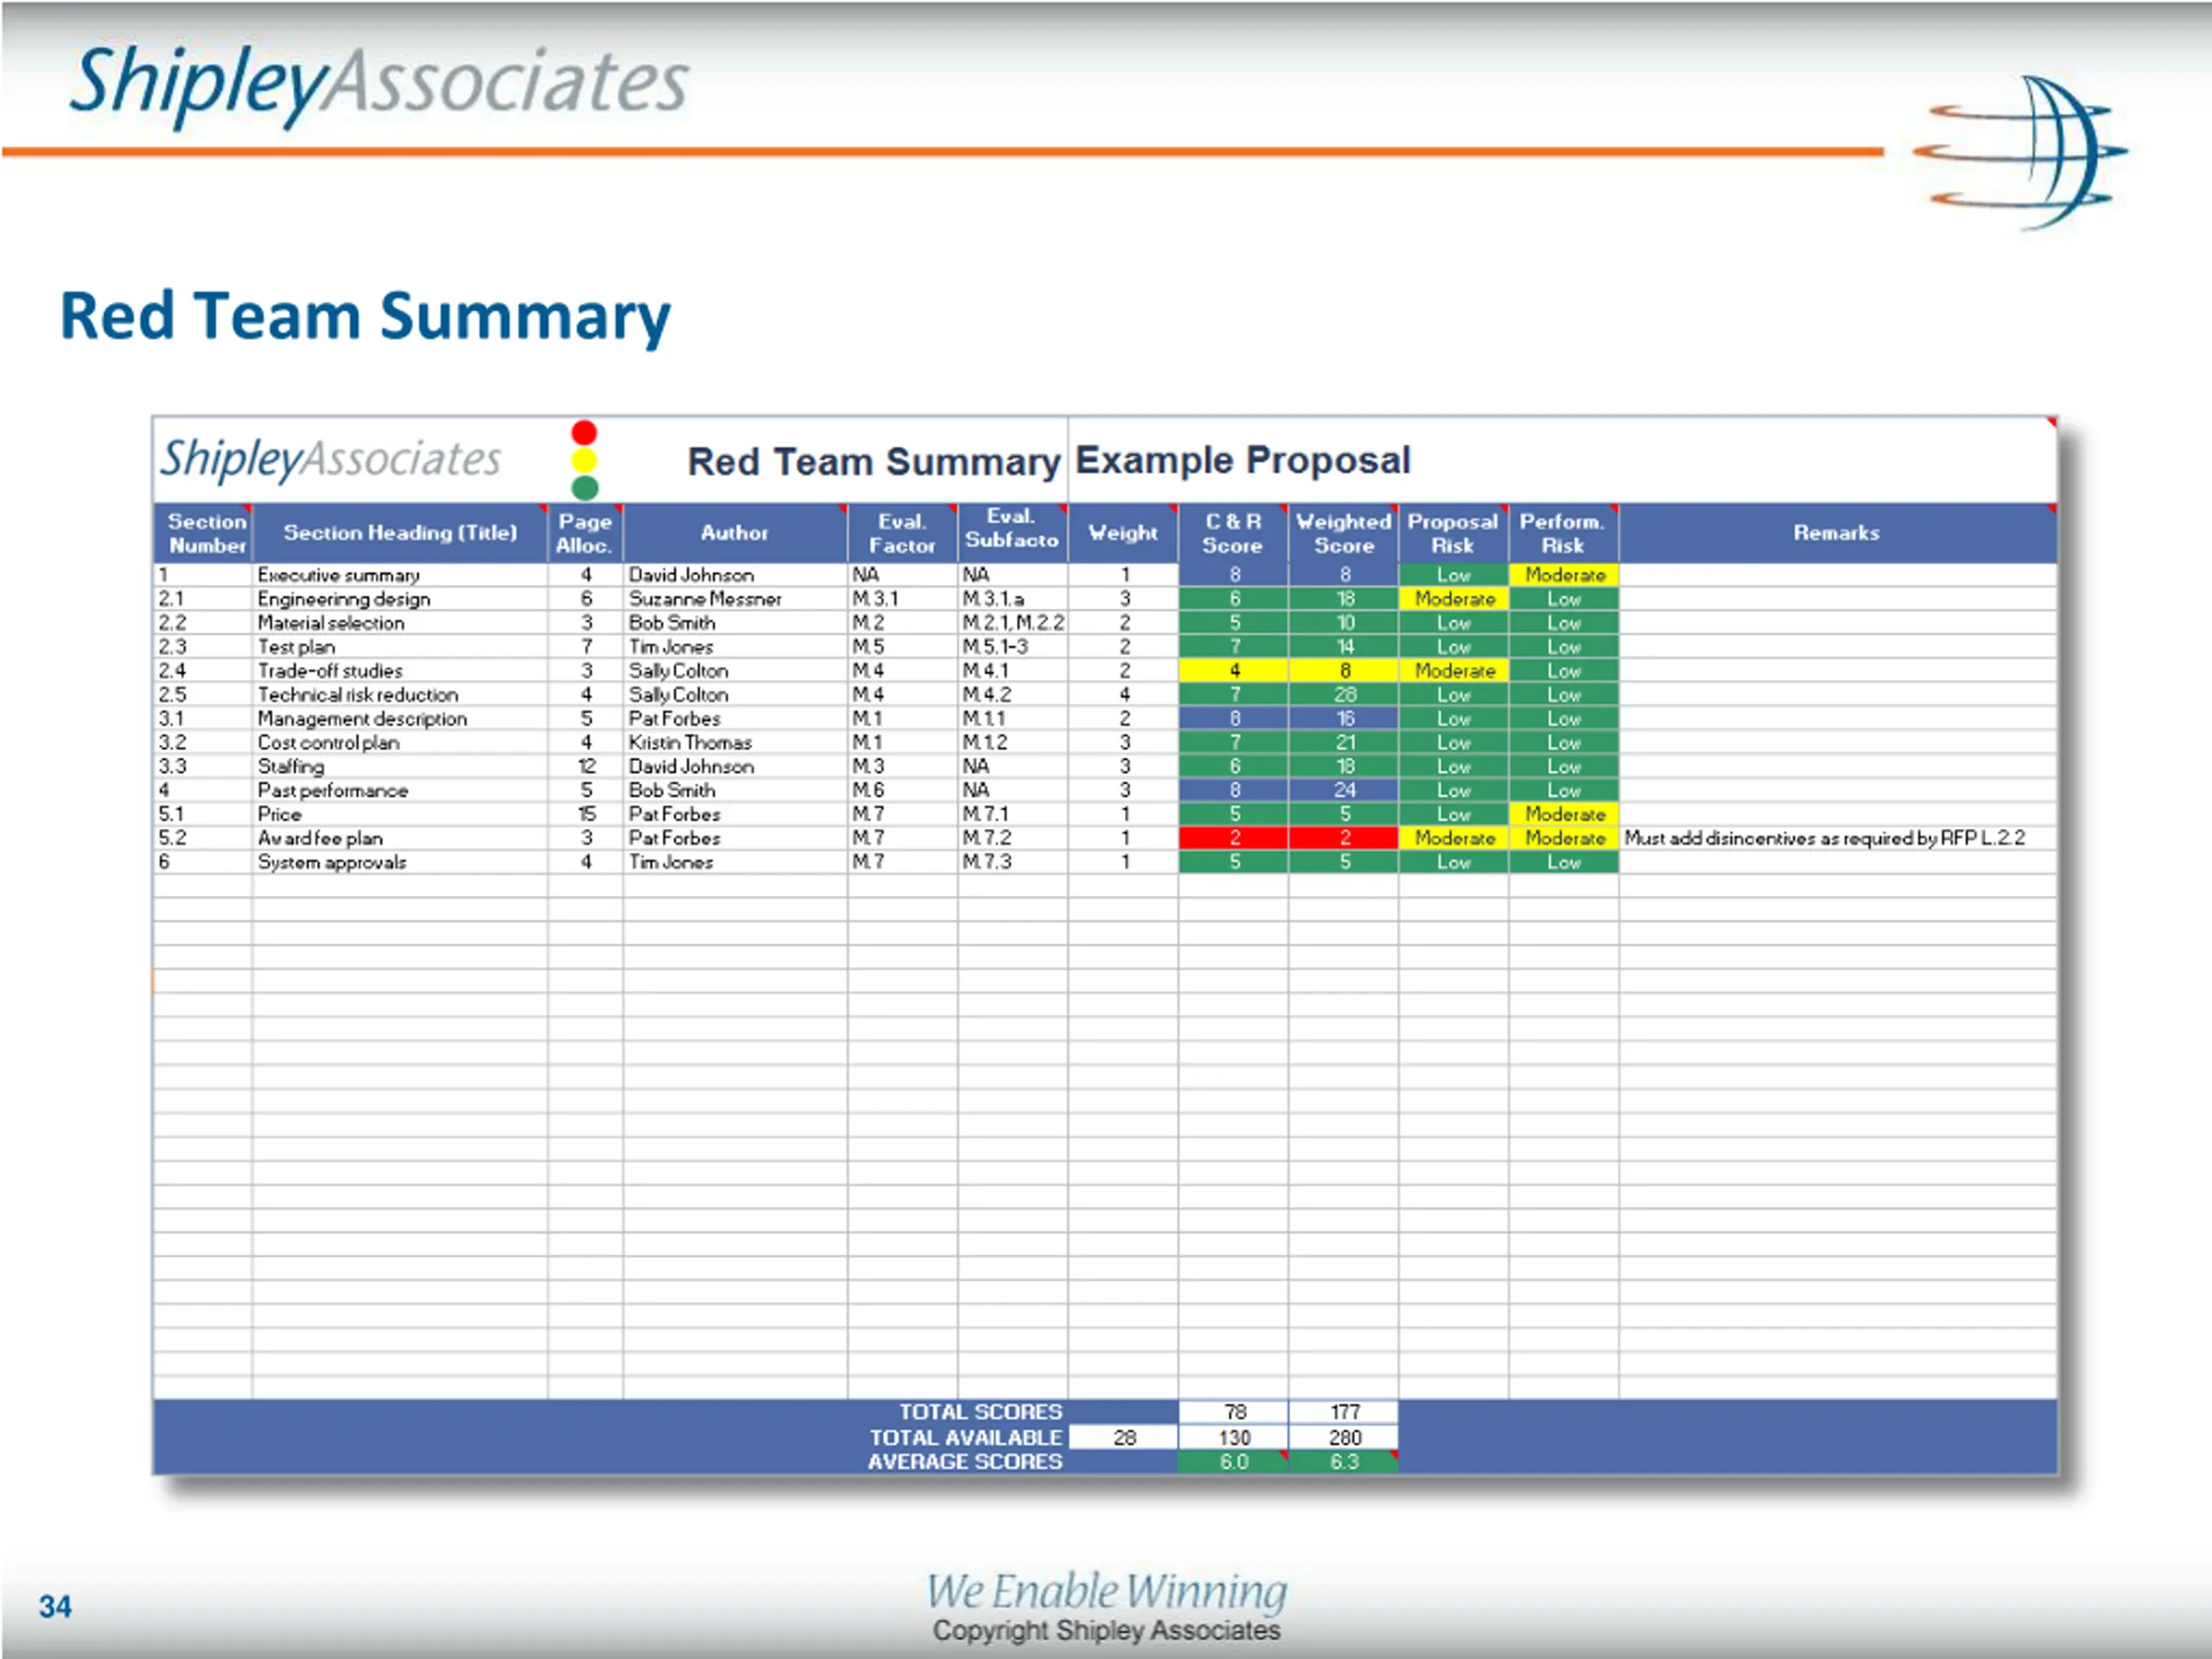Viewport: 2212px width, 1659px height.
Task: Click the 'Must add disincentives' remark cell
Action: pyautogui.click(x=1837, y=839)
